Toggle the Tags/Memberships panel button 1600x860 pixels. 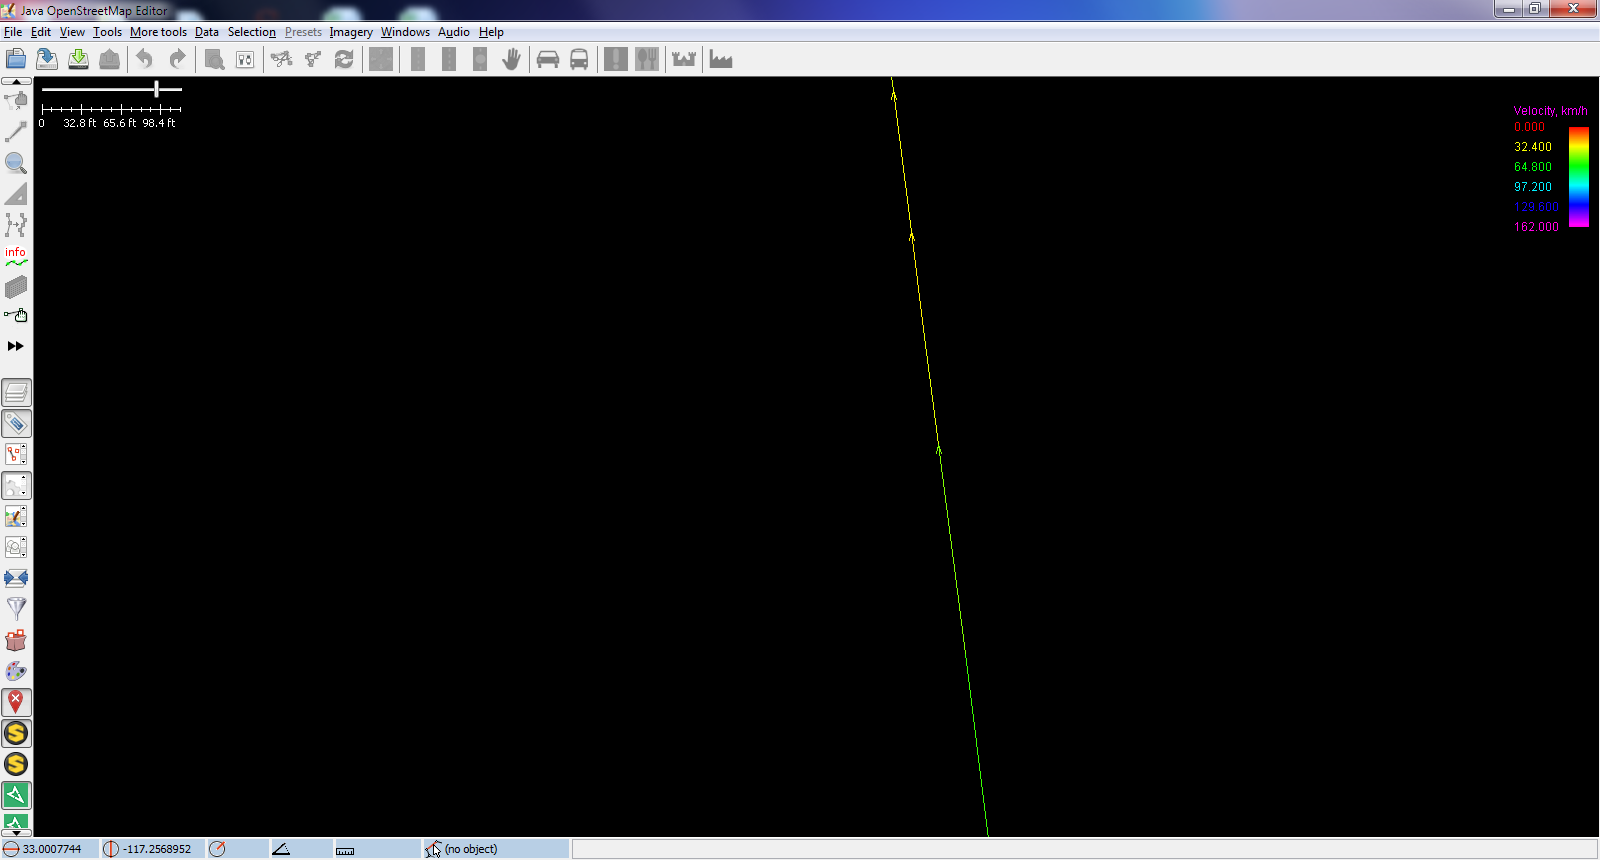click(16, 424)
